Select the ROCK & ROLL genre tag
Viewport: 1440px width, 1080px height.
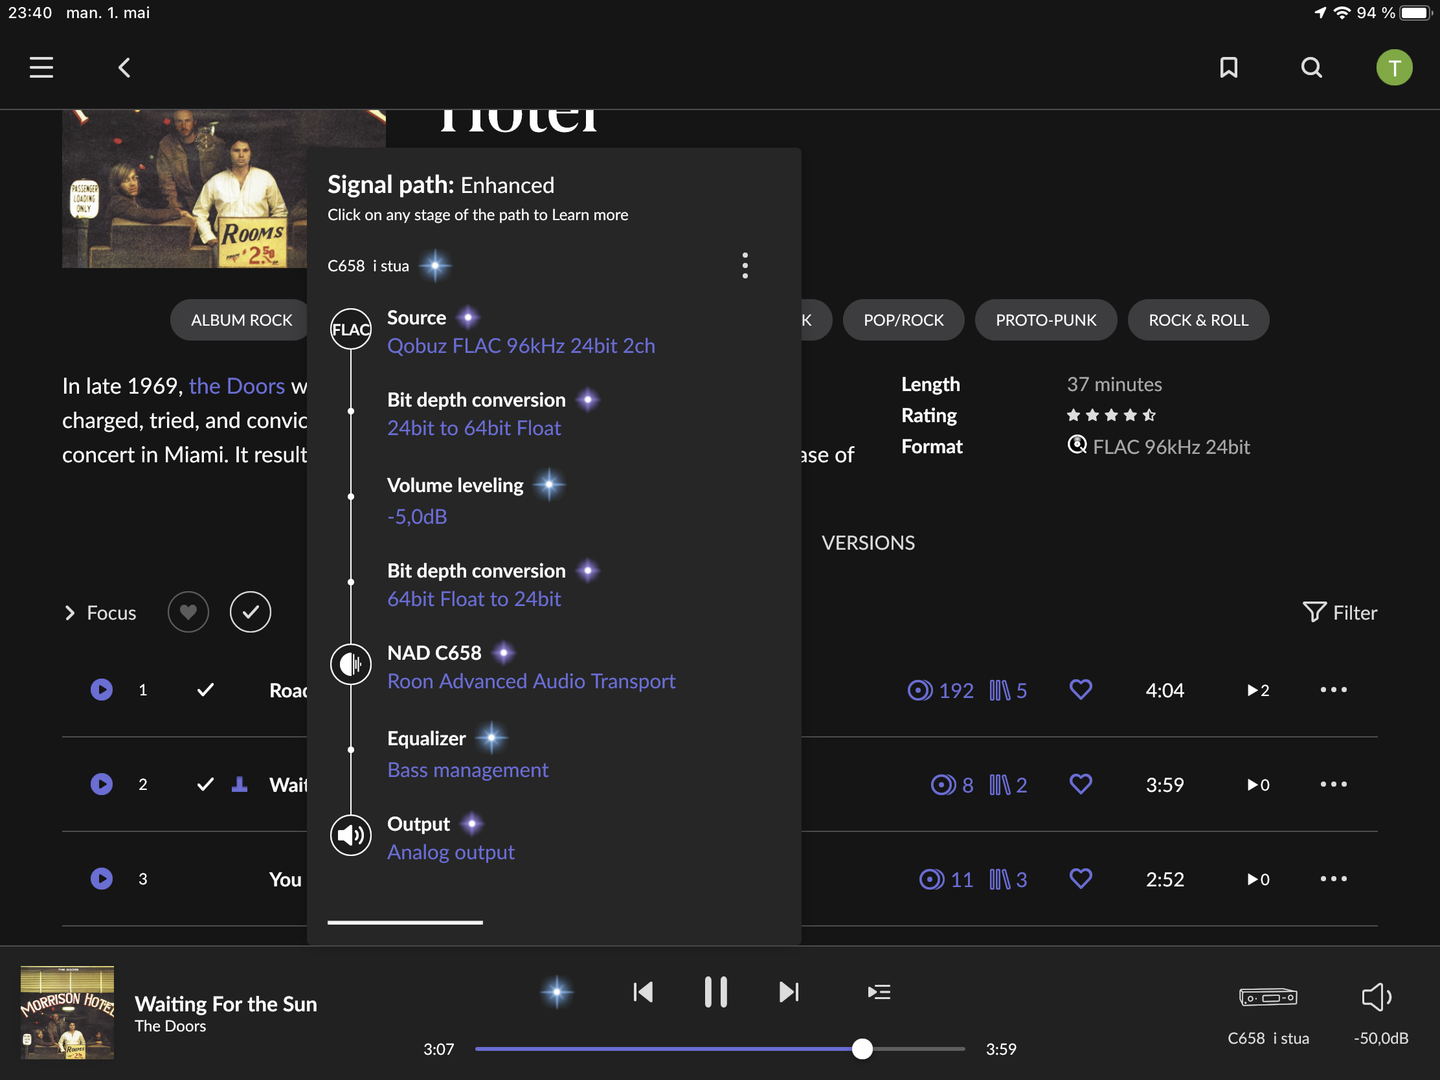pyautogui.click(x=1198, y=320)
